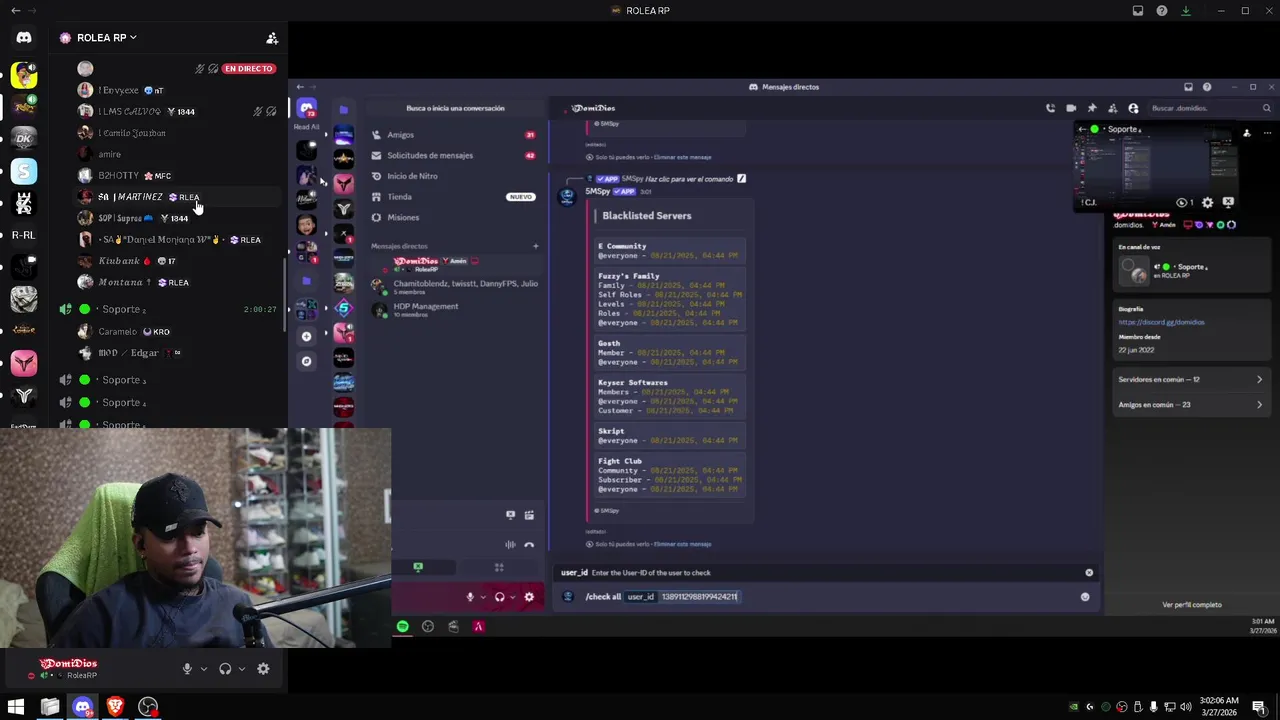Click back arrow on Soporte stream popout
Image resolution: width=1280 pixels, height=720 pixels.
coord(1082,129)
